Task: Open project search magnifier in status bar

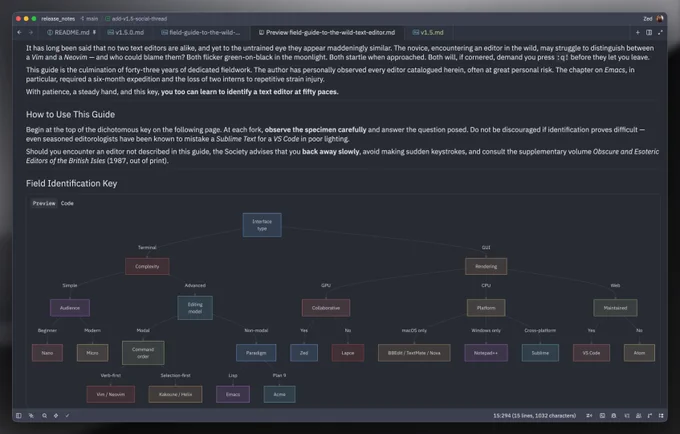Action: (44, 415)
